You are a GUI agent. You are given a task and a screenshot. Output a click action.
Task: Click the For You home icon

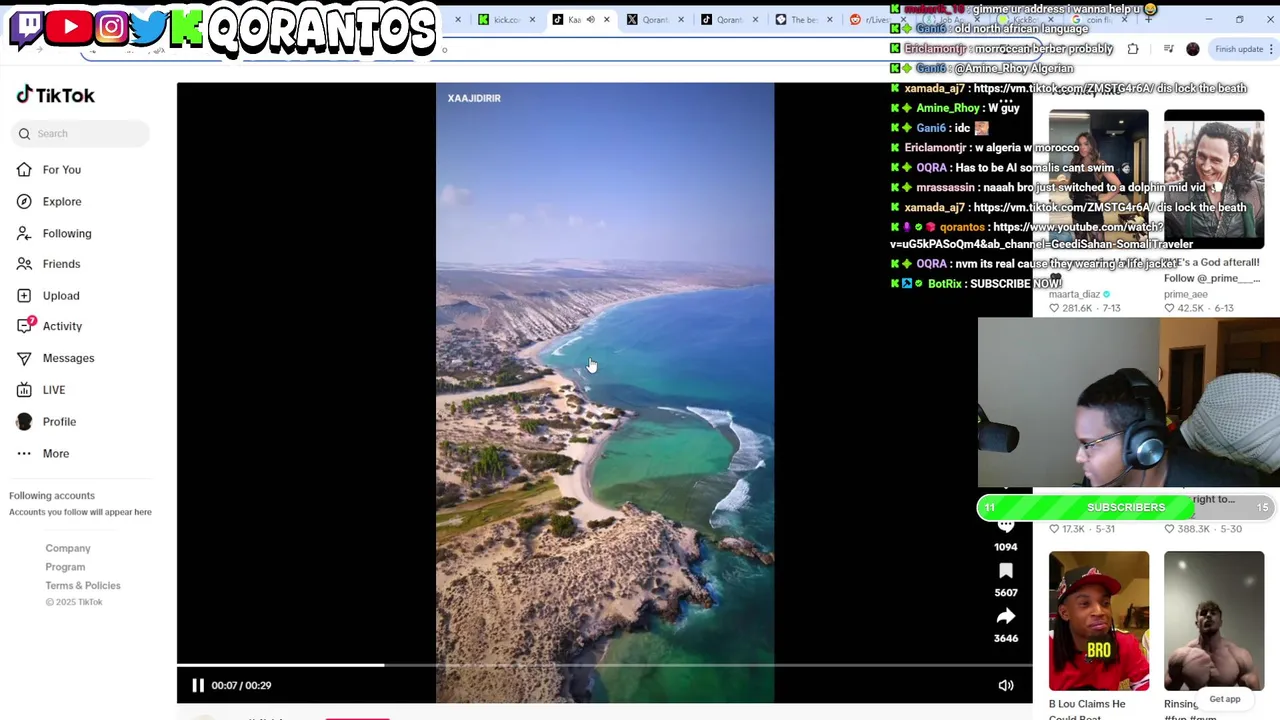point(24,170)
